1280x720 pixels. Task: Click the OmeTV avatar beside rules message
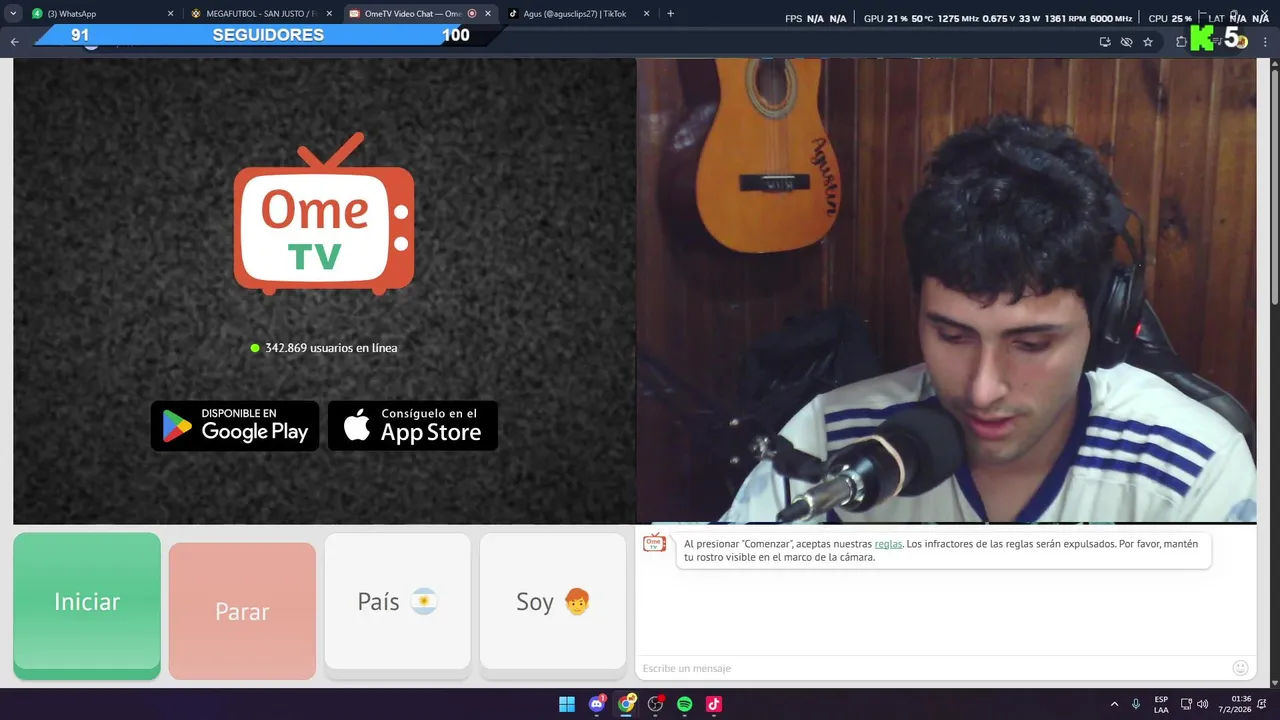pos(654,544)
